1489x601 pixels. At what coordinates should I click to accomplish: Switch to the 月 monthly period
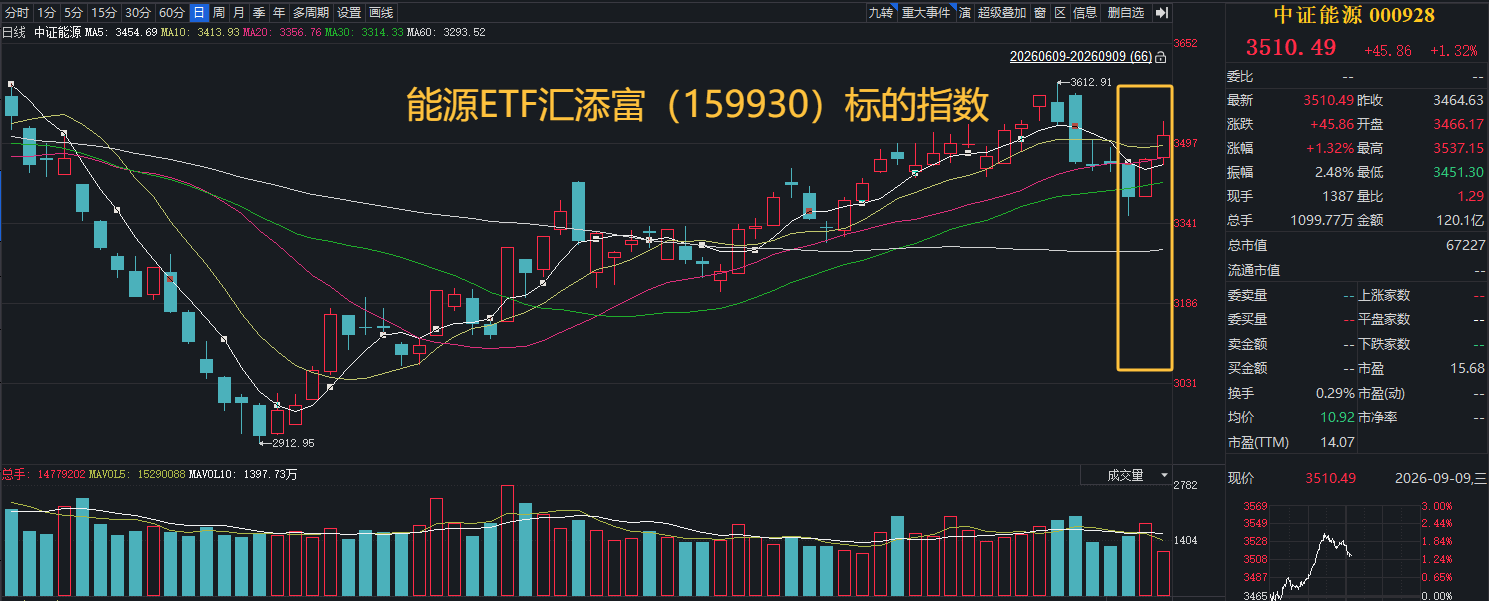(x=238, y=13)
